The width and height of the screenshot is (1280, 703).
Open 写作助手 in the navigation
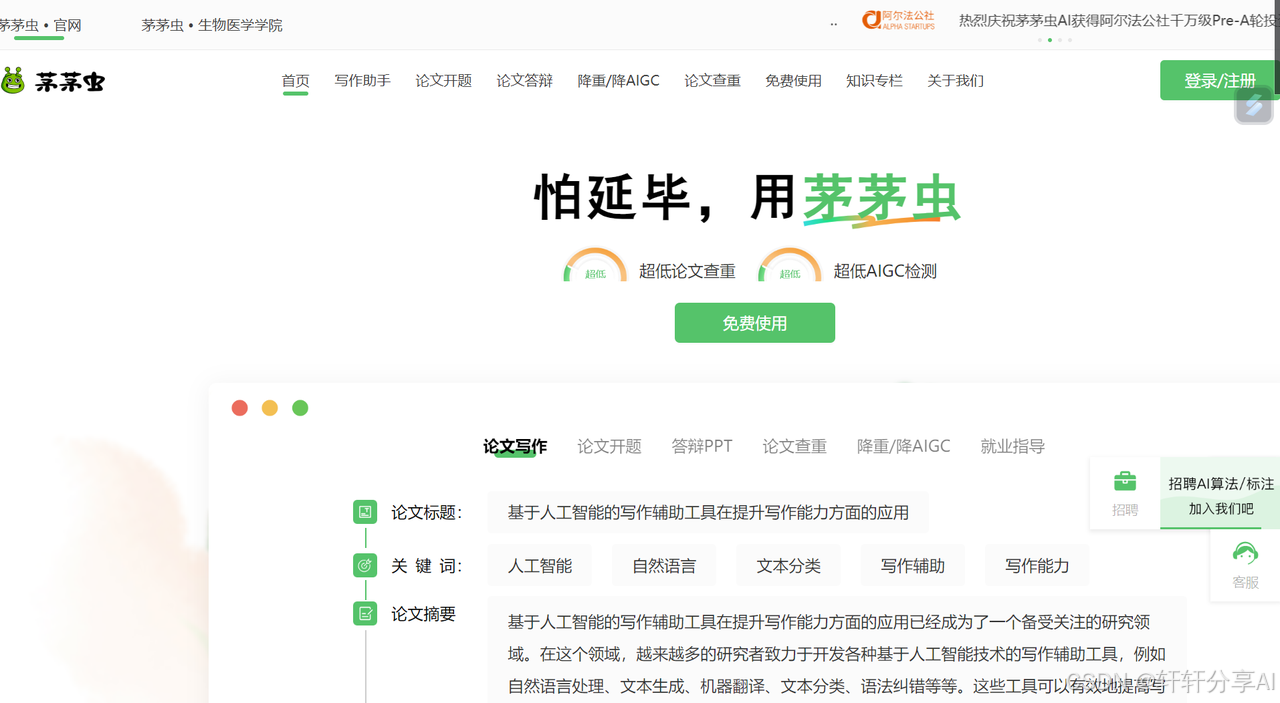[362, 81]
